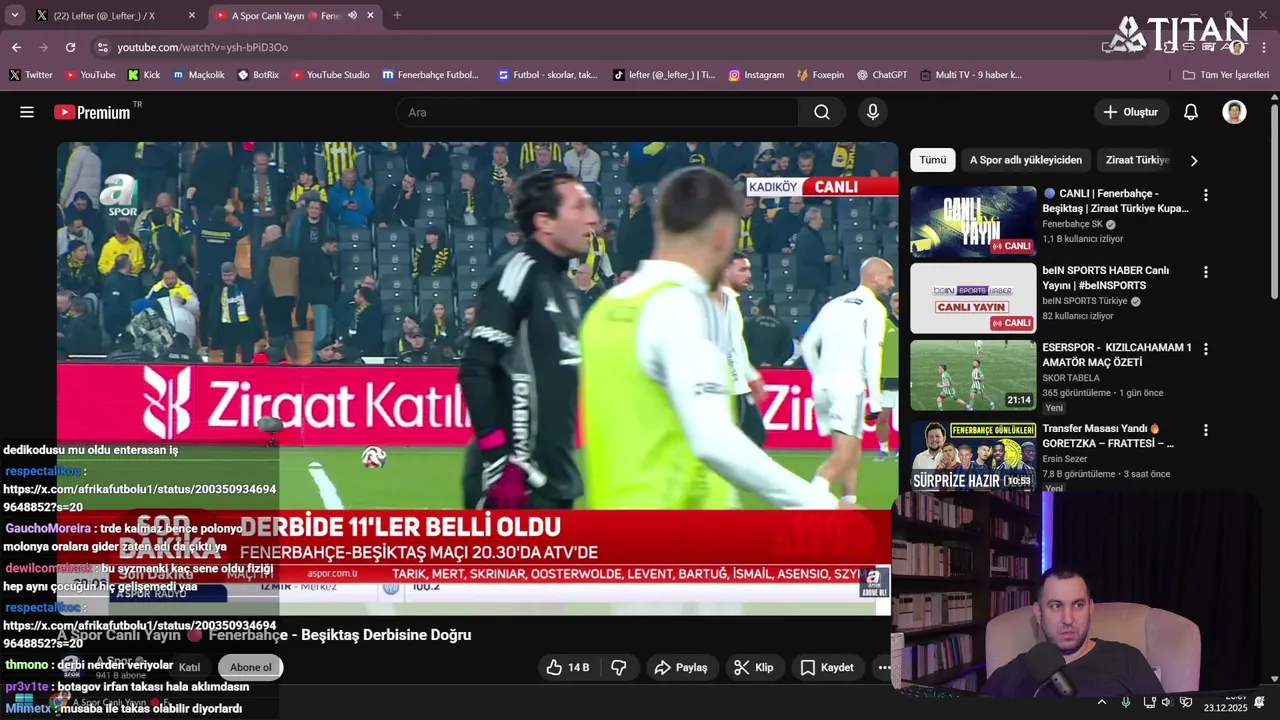Open the Maçkolik bookmark
The width and height of the screenshot is (1280, 720).
coord(199,75)
